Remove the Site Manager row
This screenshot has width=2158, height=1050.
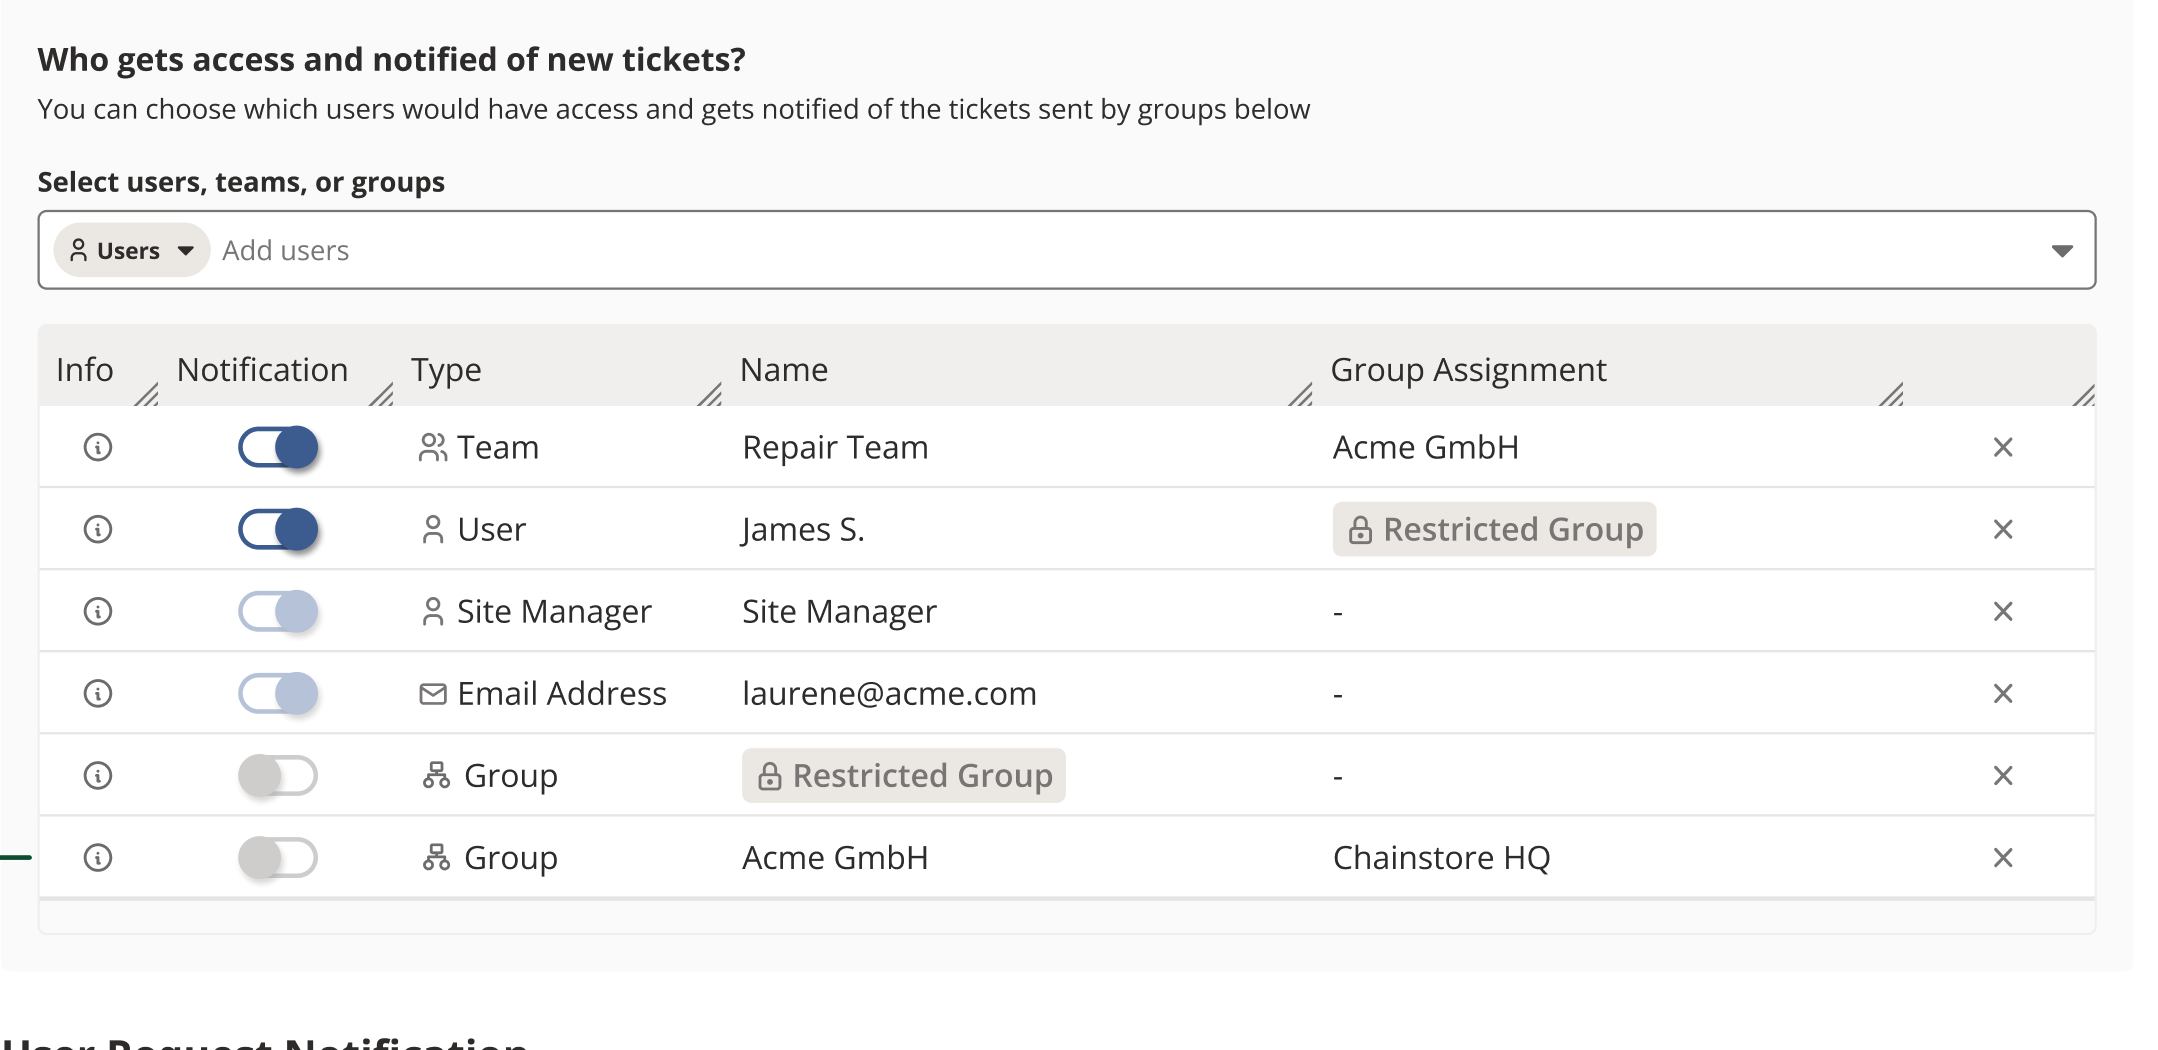tap(2002, 611)
